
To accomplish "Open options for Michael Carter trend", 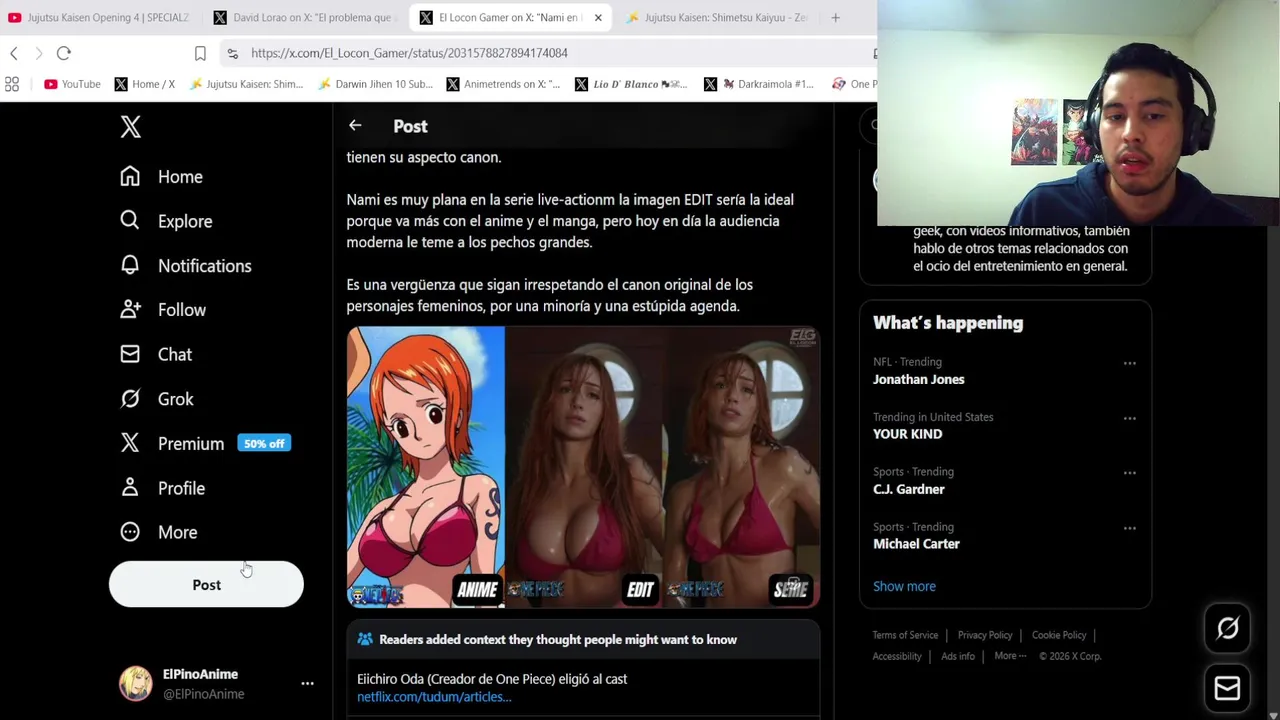I will [x=1129, y=528].
